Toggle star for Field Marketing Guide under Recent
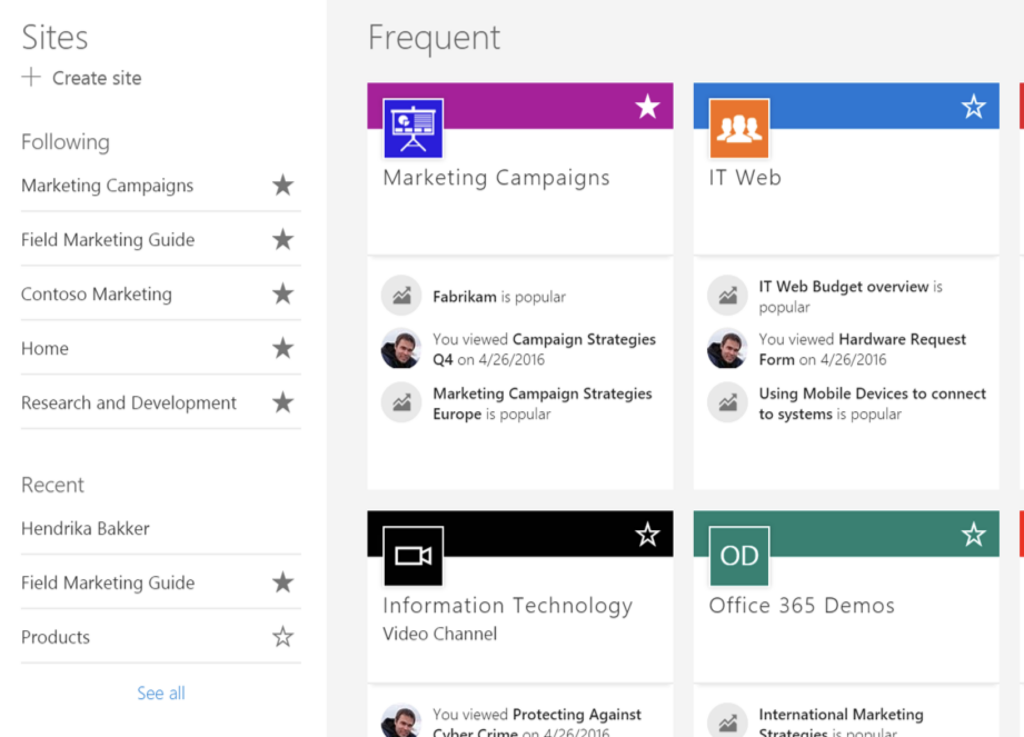 pyautogui.click(x=283, y=582)
